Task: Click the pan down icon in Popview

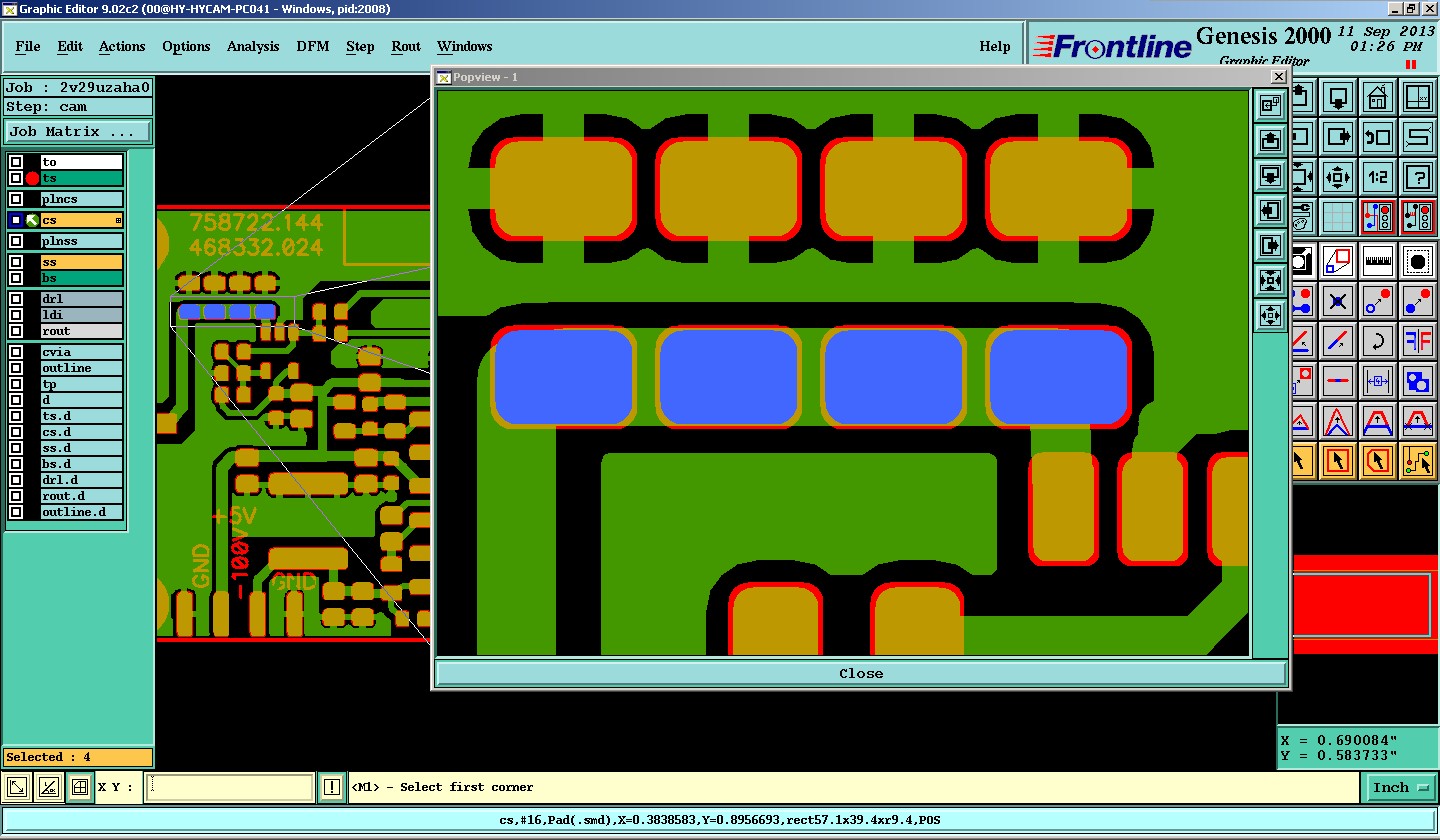Action: (x=1270, y=175)
